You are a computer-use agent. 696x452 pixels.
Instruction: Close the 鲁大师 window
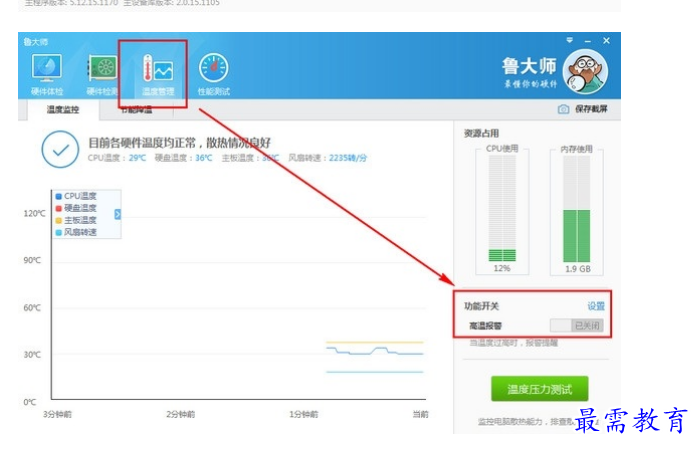pyautogui.click(x=606, y=40)
